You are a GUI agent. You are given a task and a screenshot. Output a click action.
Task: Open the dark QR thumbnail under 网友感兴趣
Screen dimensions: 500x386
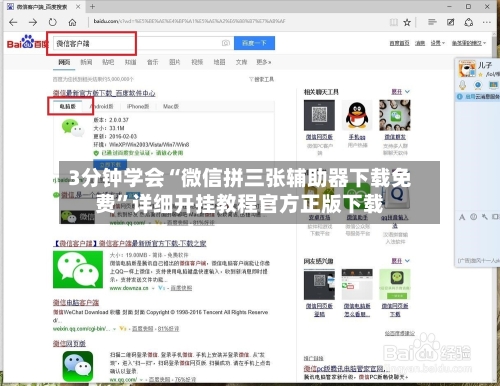(x=319, y=284)
